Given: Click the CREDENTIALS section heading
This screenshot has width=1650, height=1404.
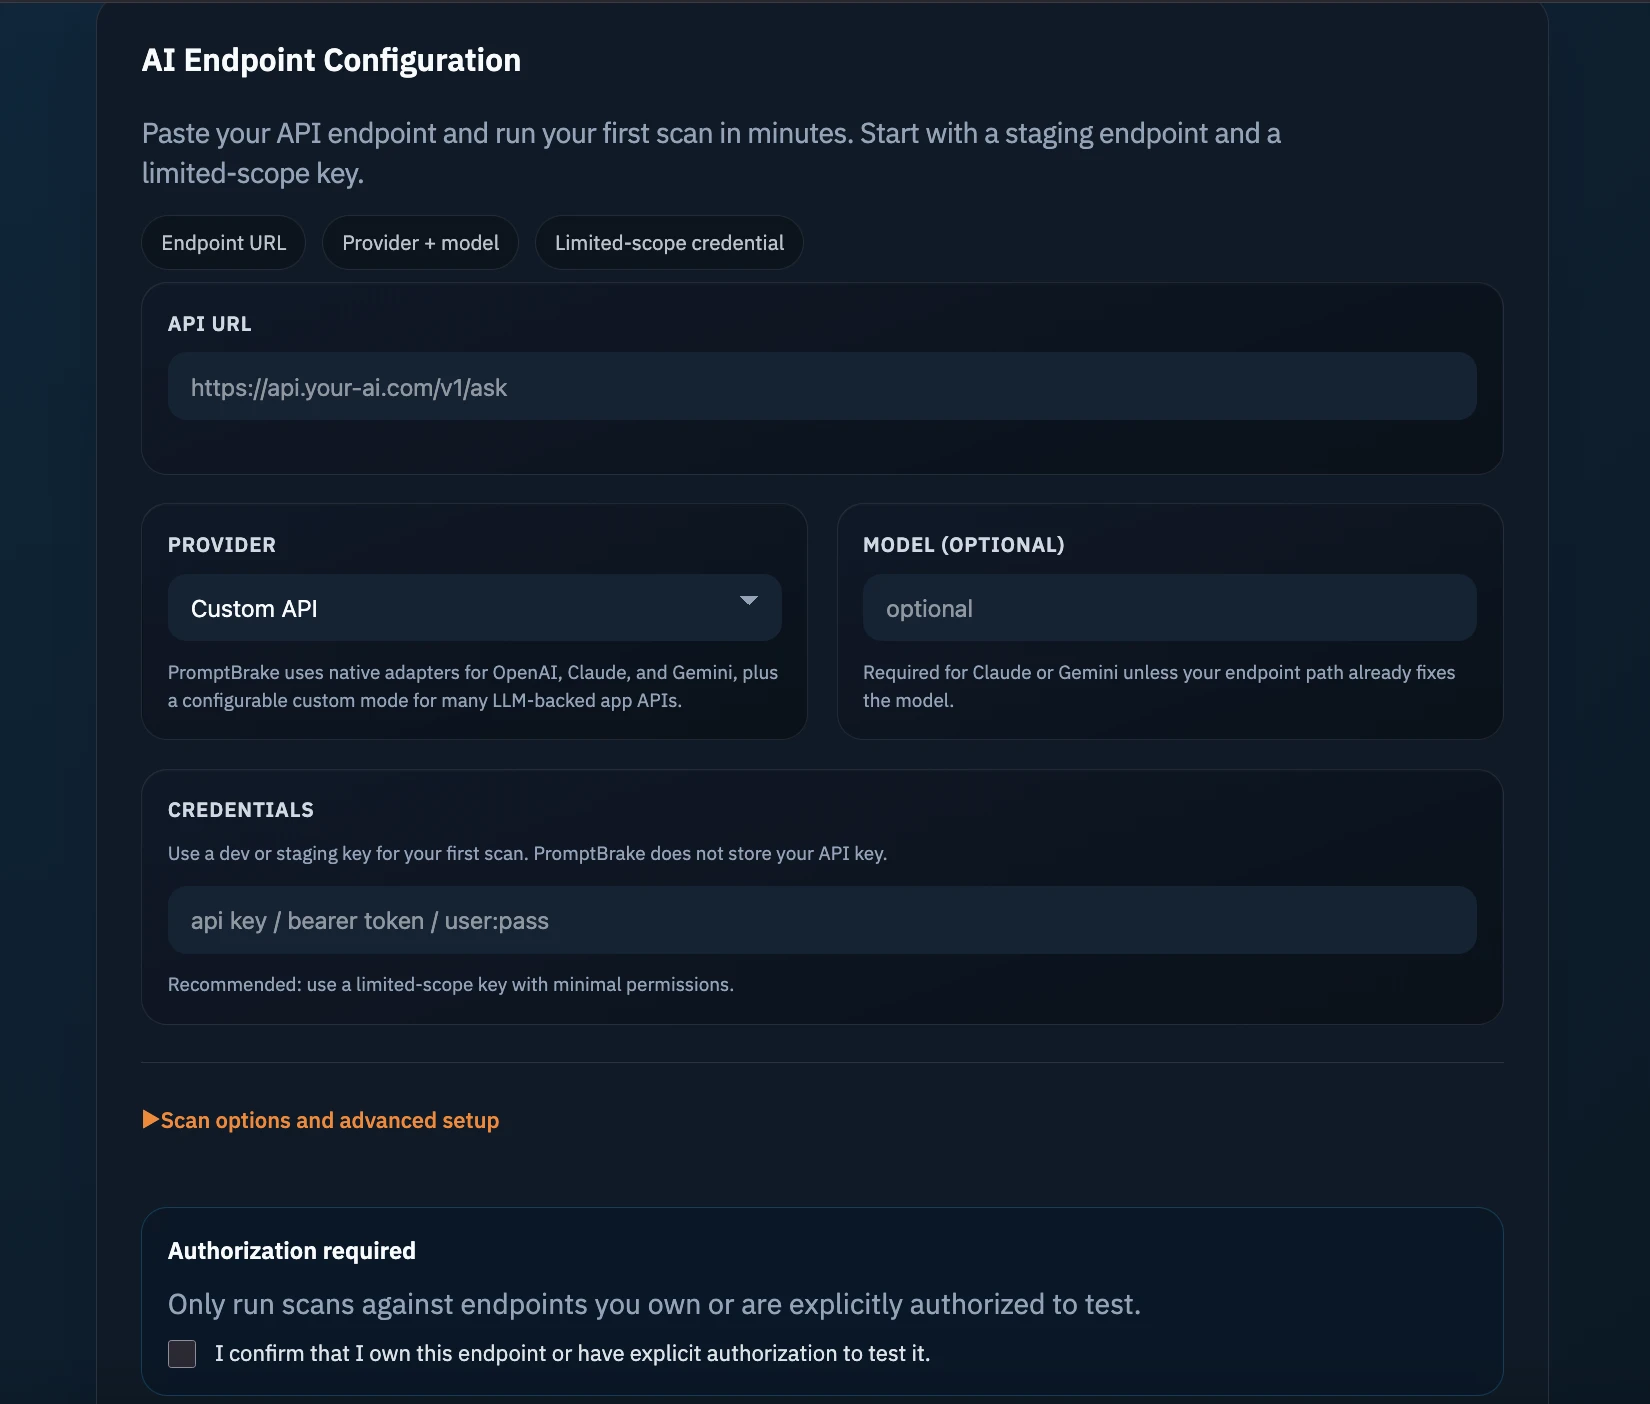Looking at the screenshot, I should click(x=241, y=810).
